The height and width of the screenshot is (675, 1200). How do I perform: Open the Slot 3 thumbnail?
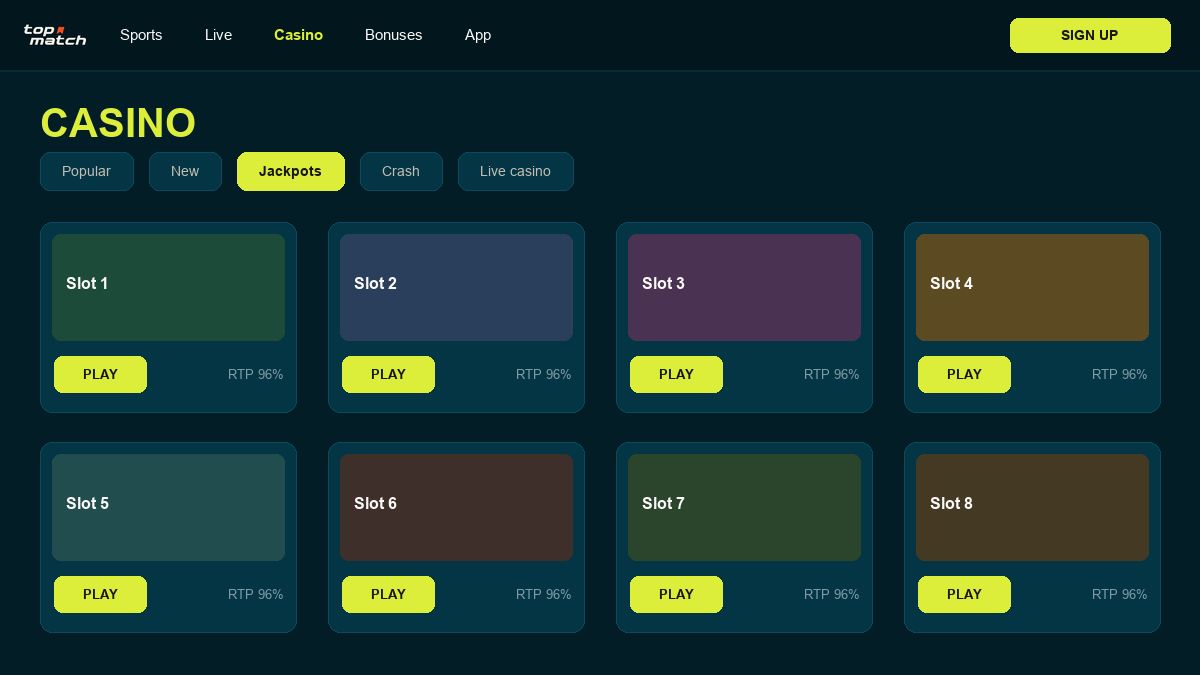[744, 287]
